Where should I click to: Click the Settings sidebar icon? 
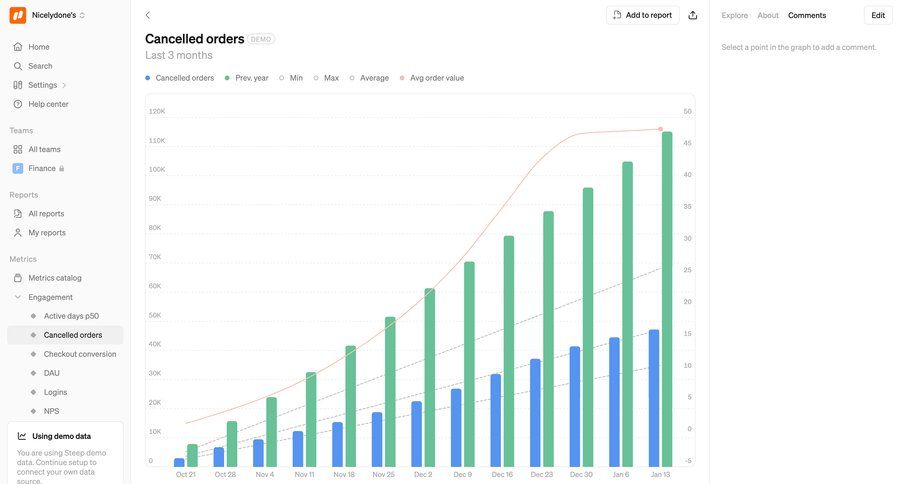(x=18, y=85)
